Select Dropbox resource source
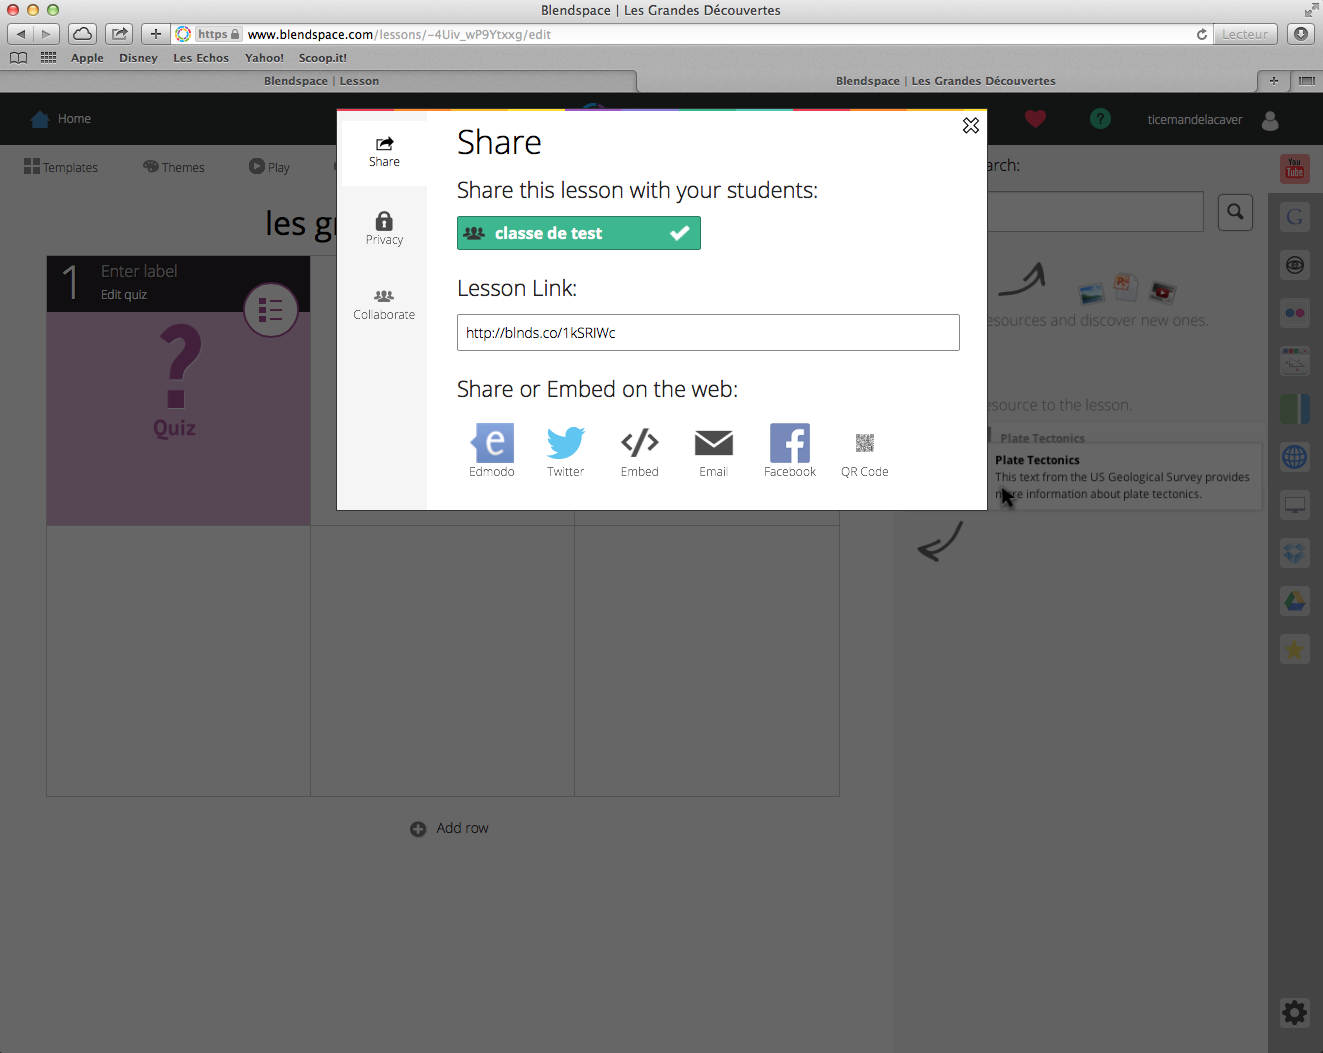Viewport: 1323px width, 1053px height. (x=1295, y=553)
